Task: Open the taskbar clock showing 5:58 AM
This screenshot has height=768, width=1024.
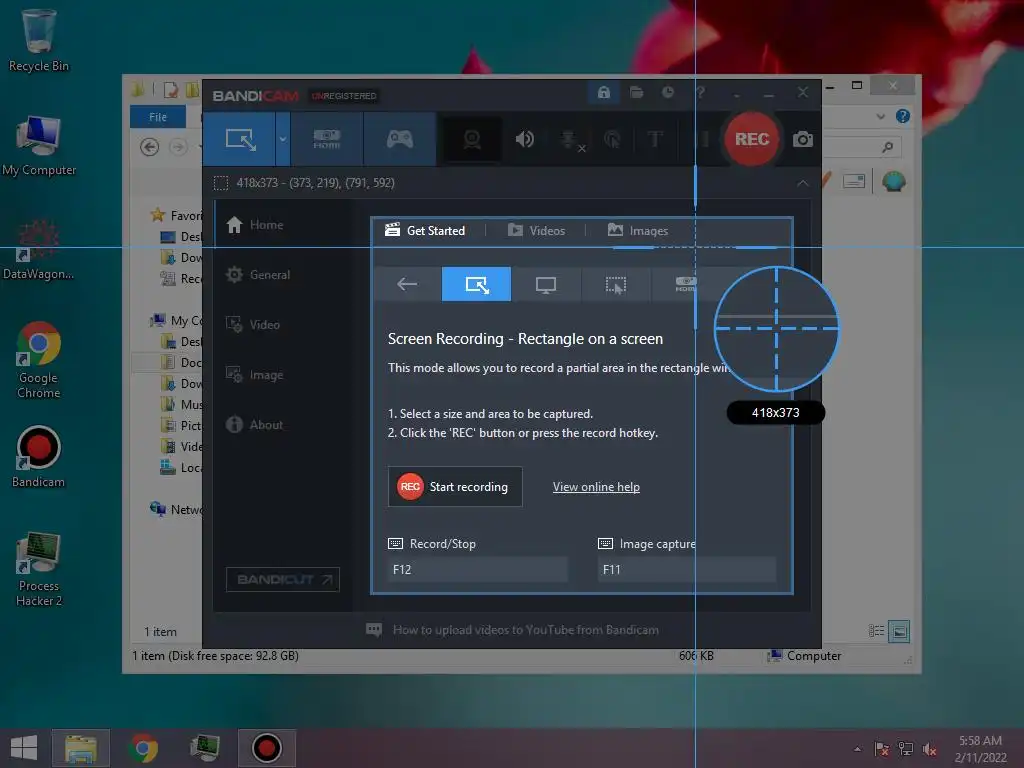Action: (x=980, y=749)
